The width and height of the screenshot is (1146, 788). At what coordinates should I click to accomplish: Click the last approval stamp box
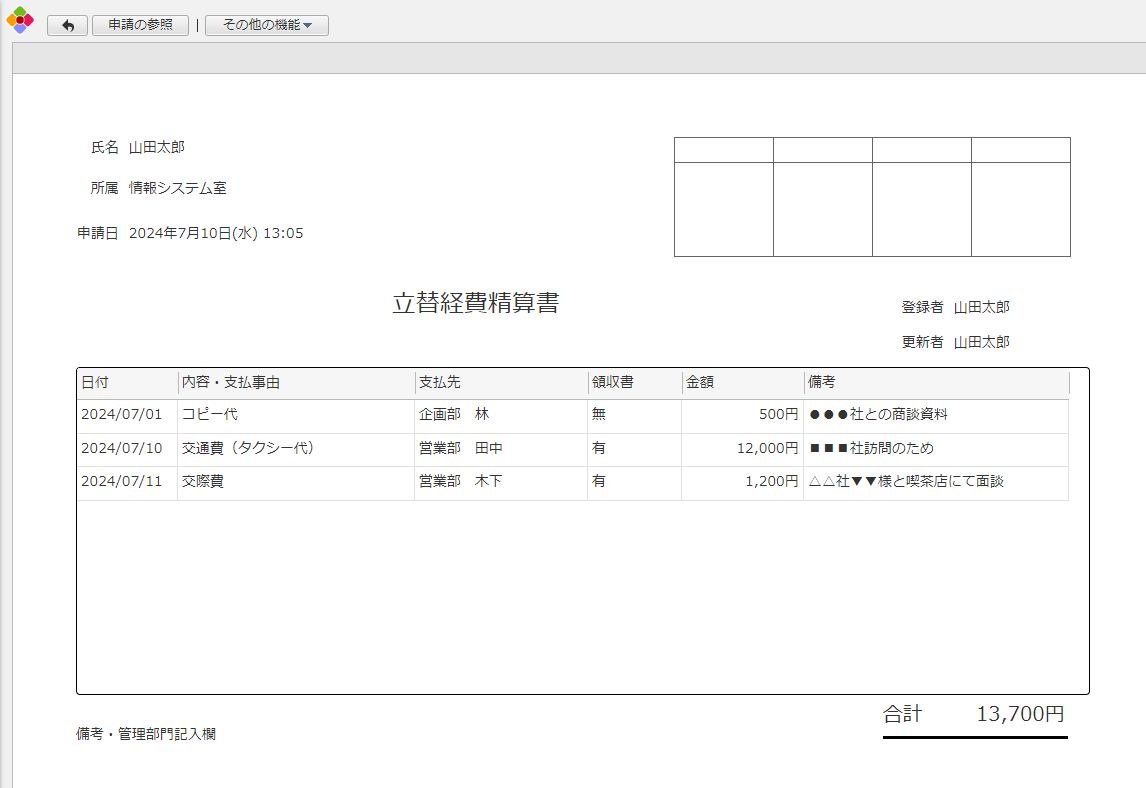1020,209
